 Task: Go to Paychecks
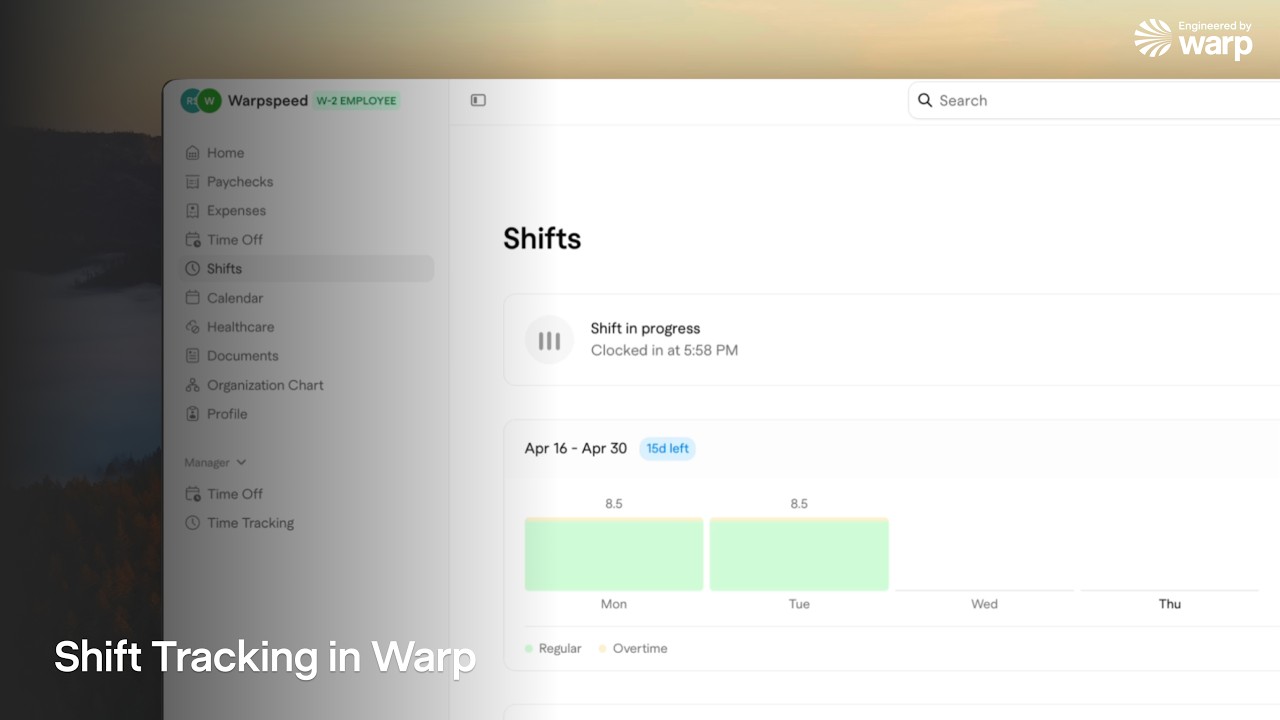click(x=306, y=182)
